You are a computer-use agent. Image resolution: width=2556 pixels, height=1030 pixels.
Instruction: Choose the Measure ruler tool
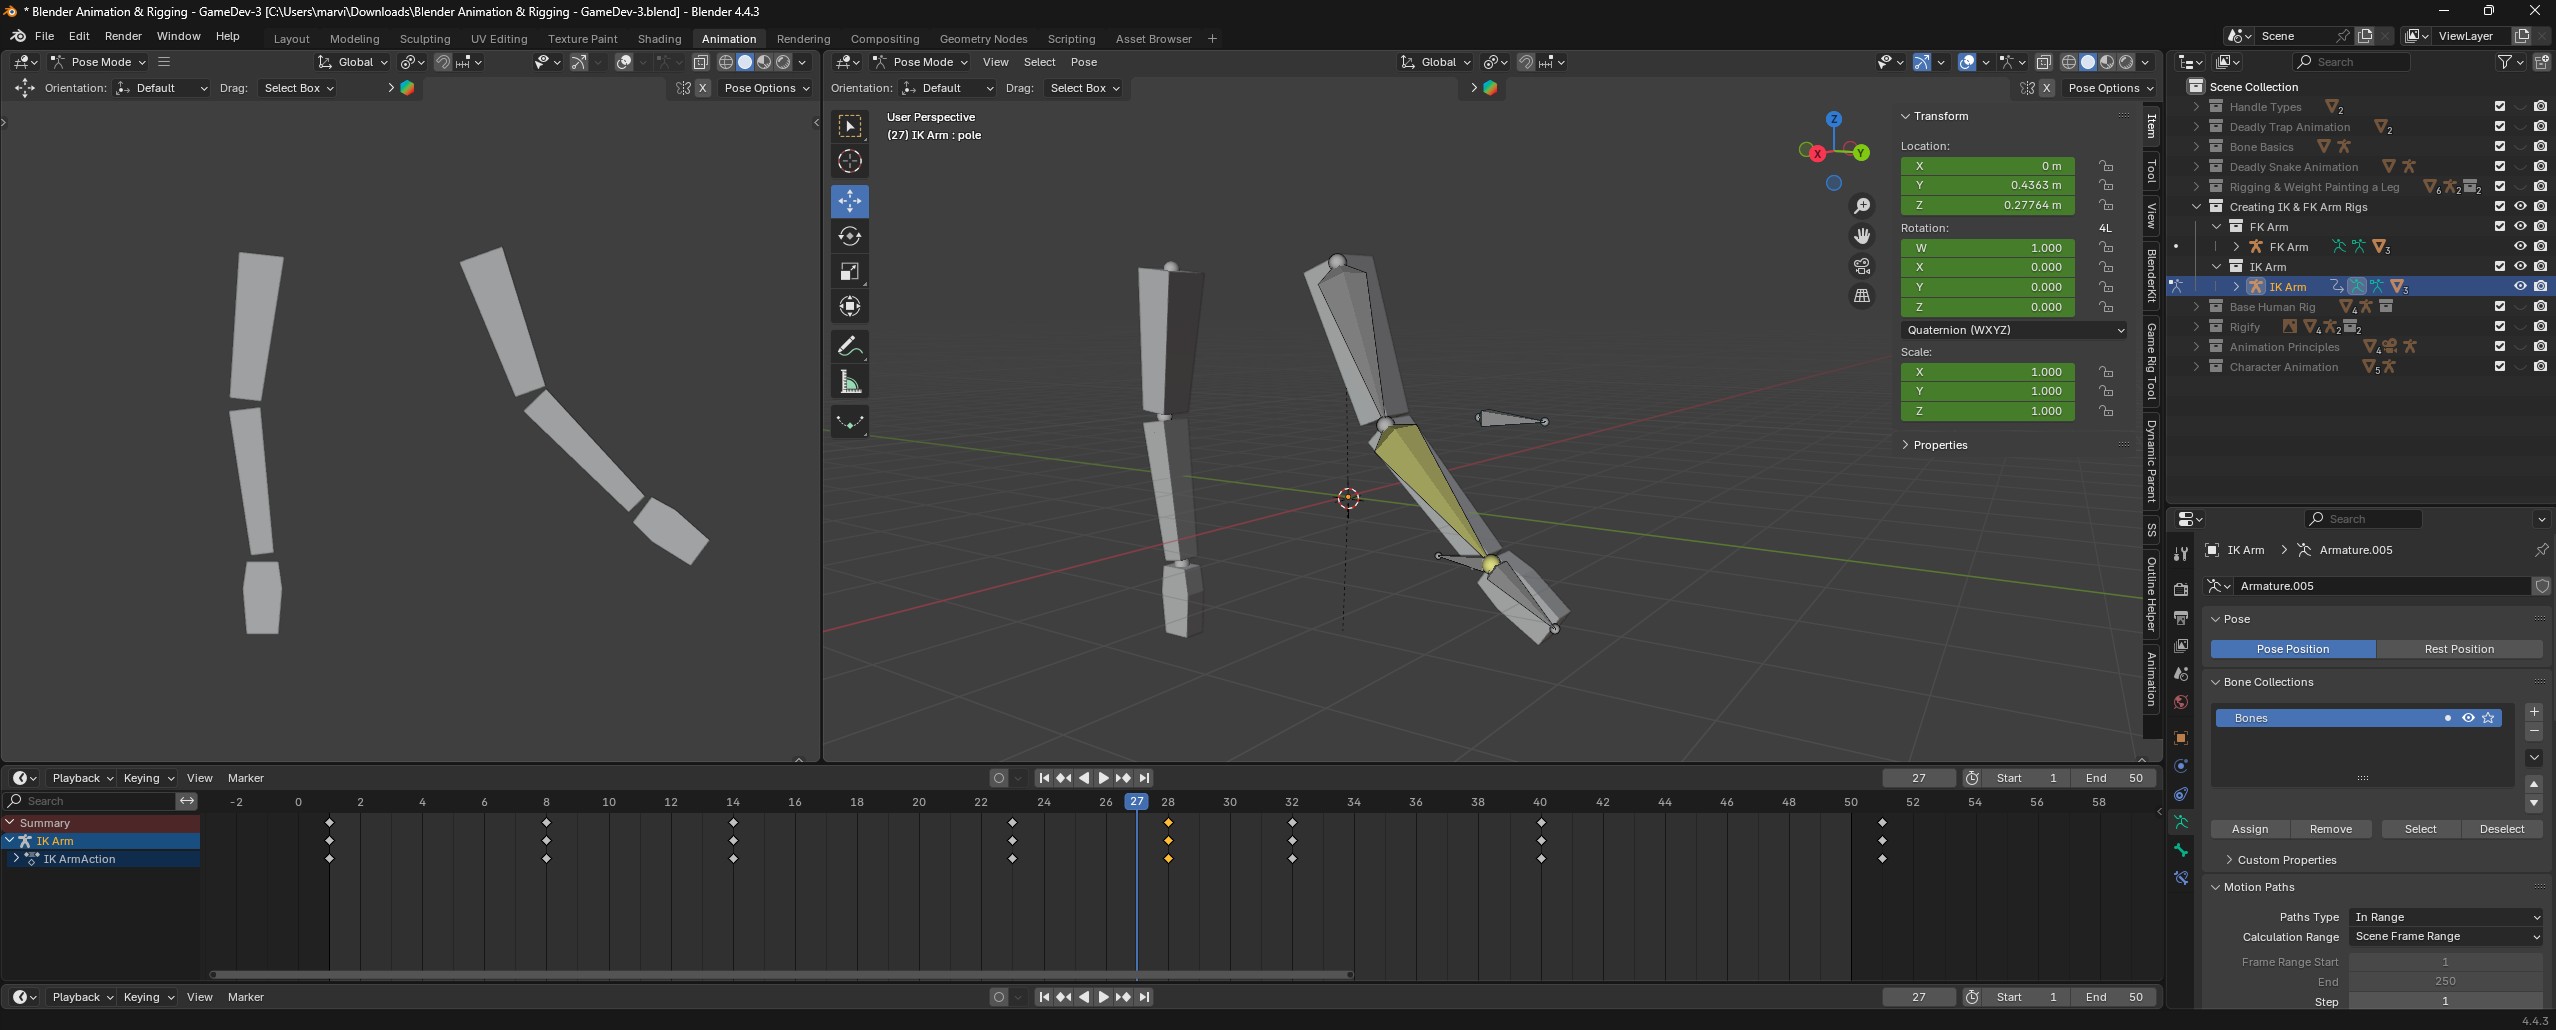tap(849, 383)
